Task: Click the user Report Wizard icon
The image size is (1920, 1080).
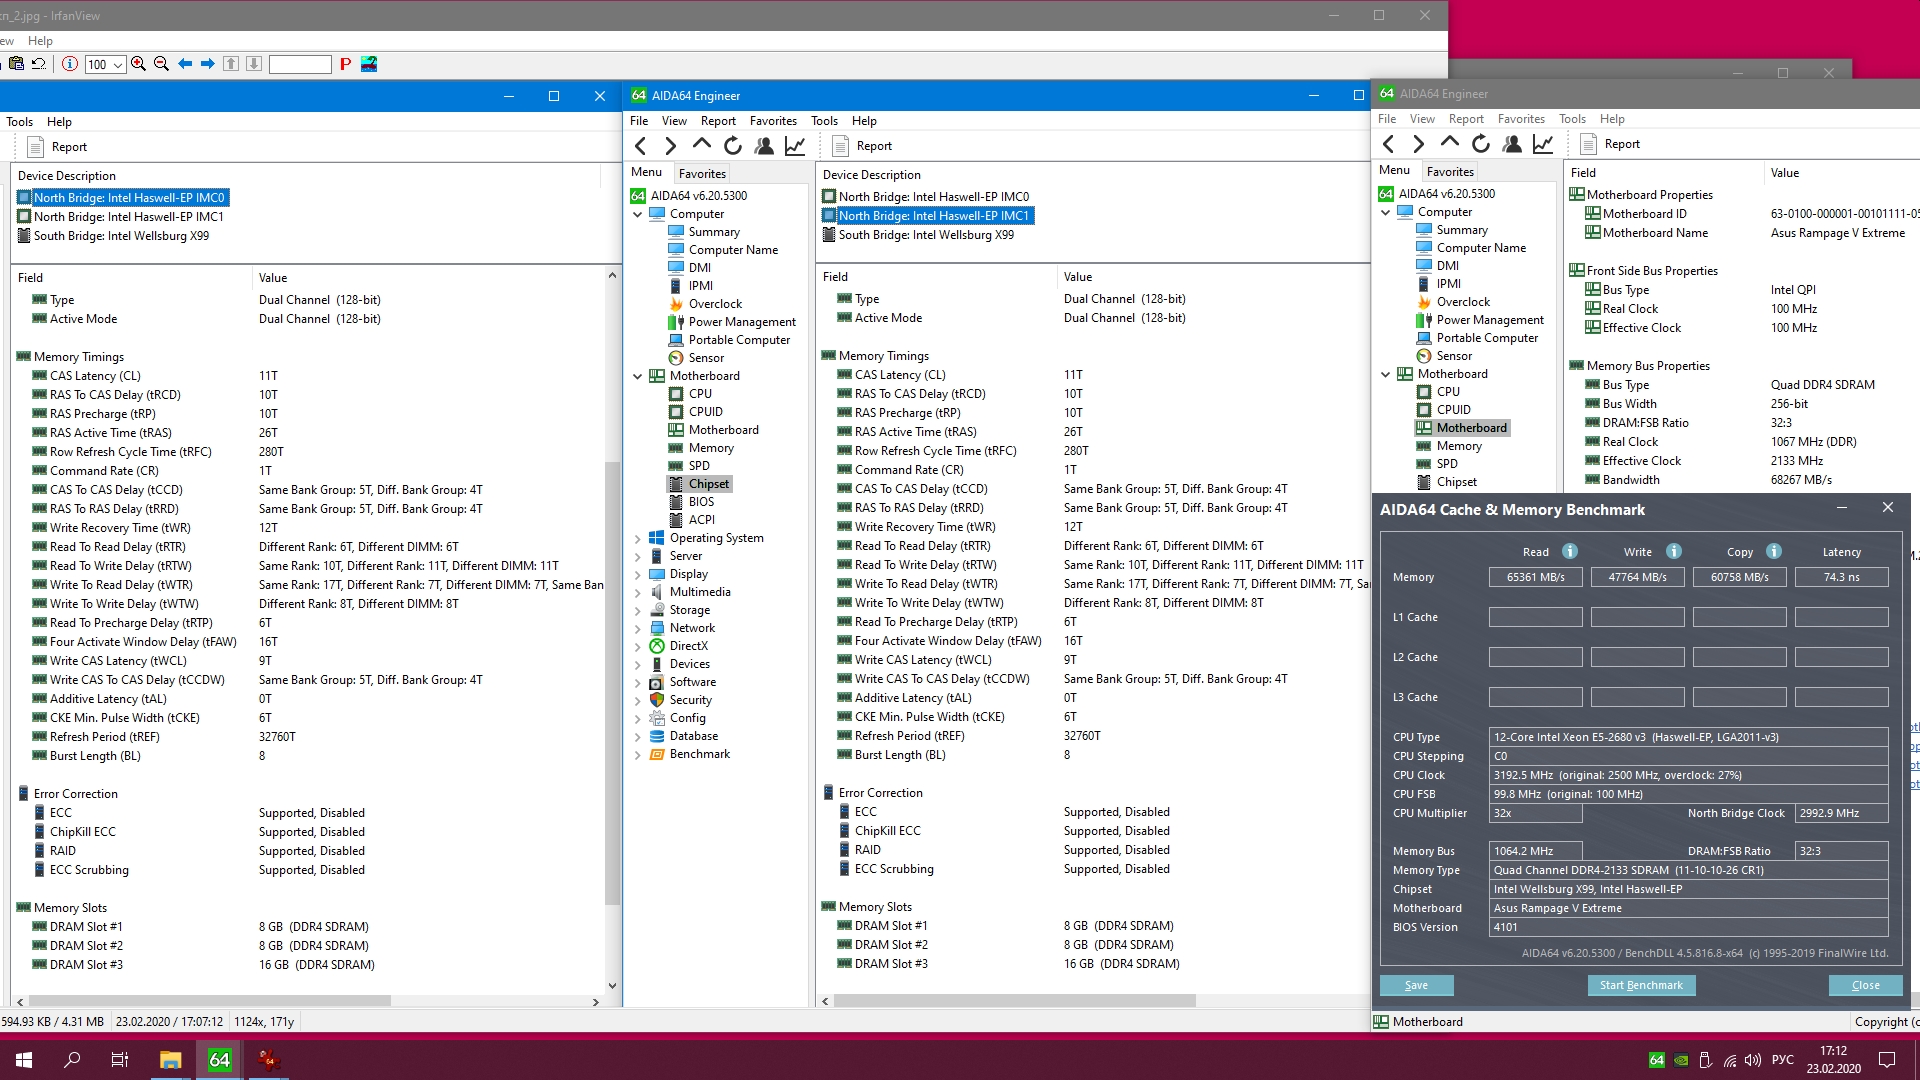Action: point(764,146)
